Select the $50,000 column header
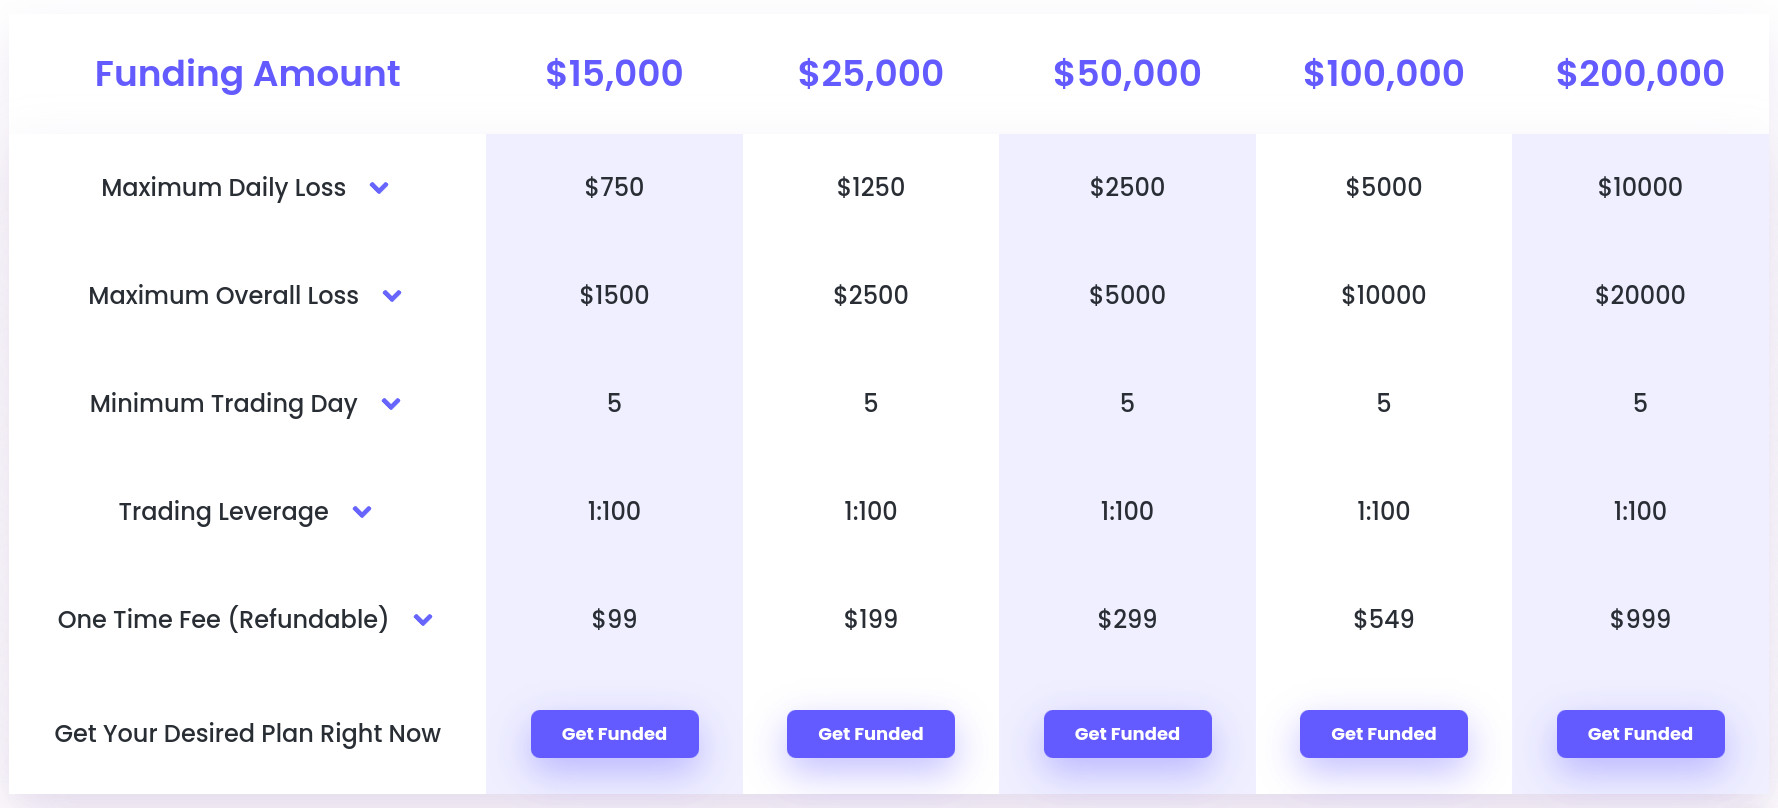This screenshot has width=1778, height=808. click(x=1126, y=73)
